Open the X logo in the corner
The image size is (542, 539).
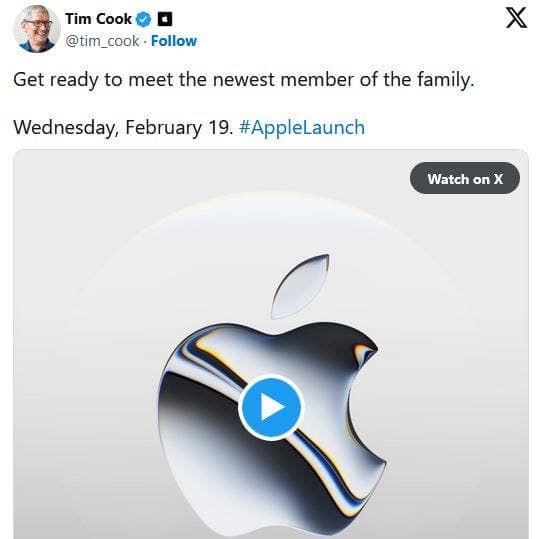coord(516,18)
